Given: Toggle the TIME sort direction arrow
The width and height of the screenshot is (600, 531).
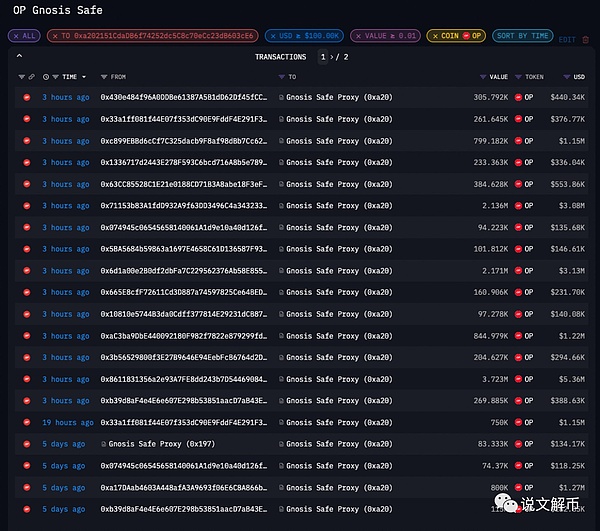Looking at the screenshot, I should pos(84,77).
